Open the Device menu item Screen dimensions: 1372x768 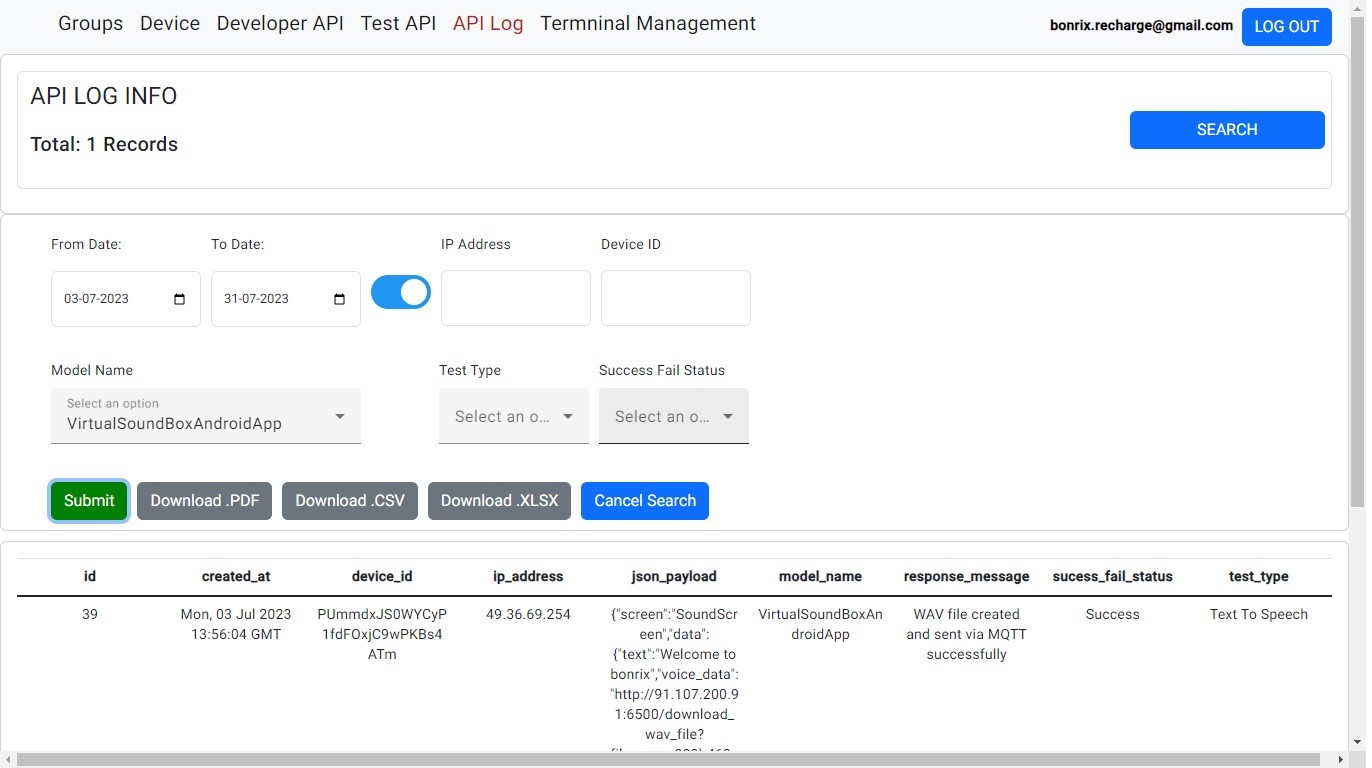(x=170, y=23)
